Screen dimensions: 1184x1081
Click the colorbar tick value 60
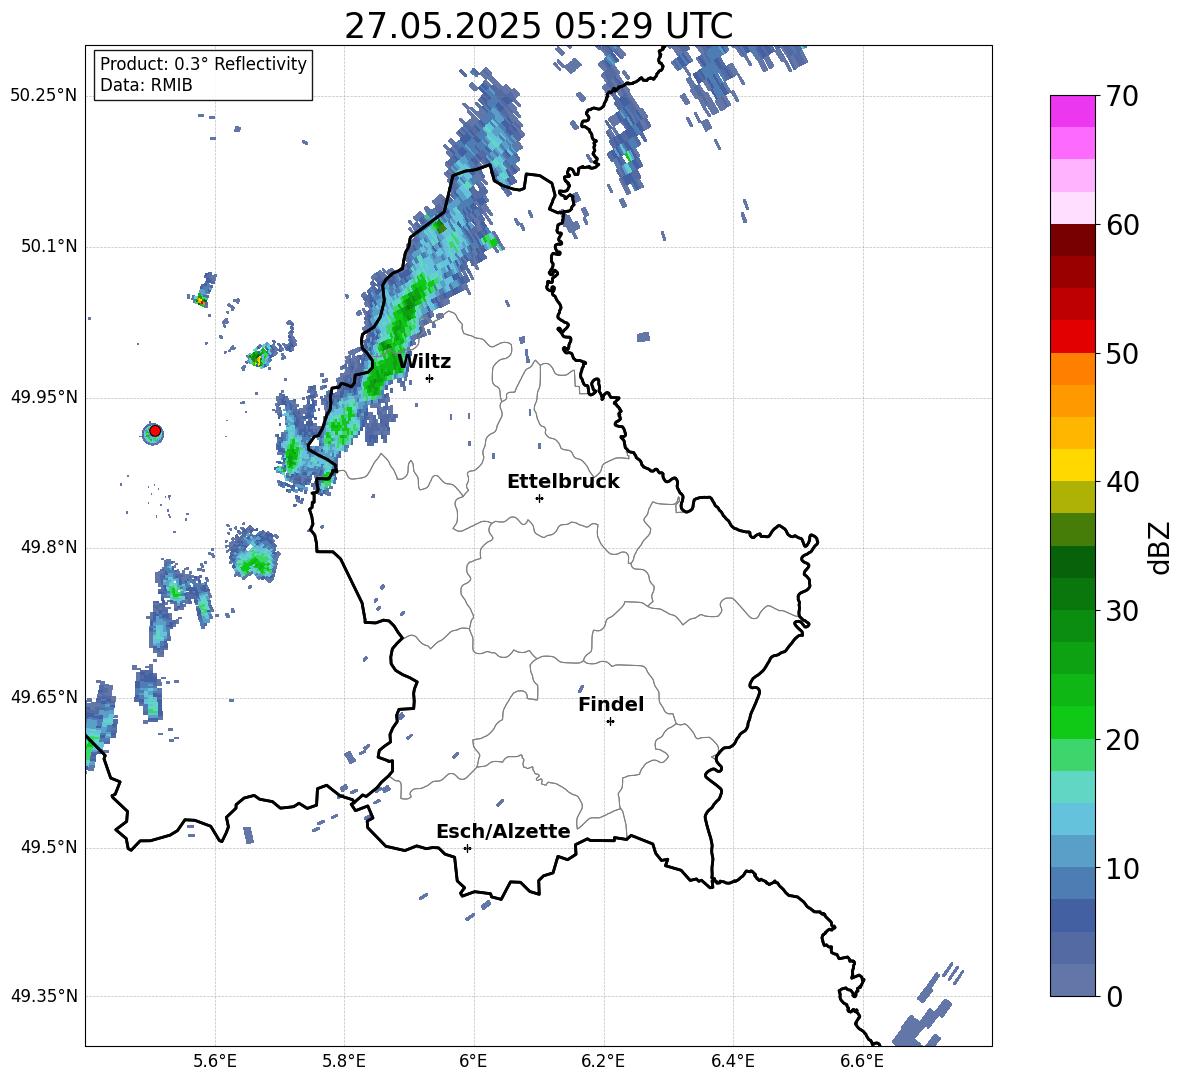(1122, 225)
